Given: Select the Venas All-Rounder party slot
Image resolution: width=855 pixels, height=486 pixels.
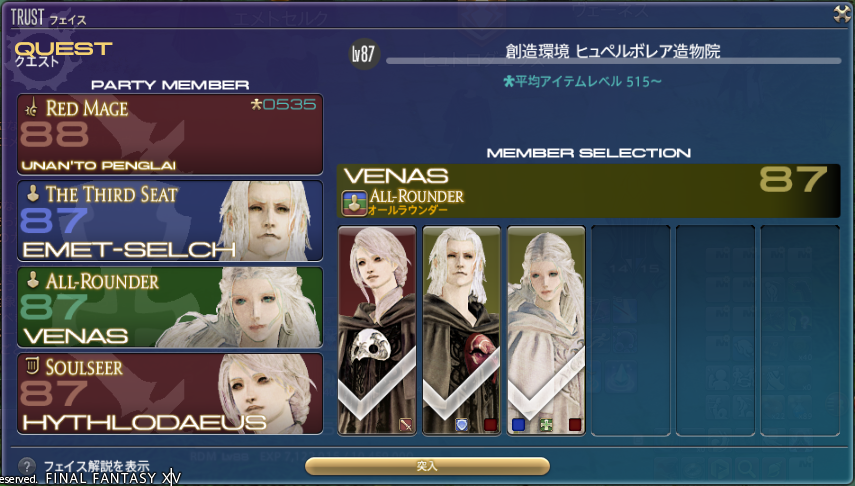Looking at the screenshot, I should pos(170,307).
